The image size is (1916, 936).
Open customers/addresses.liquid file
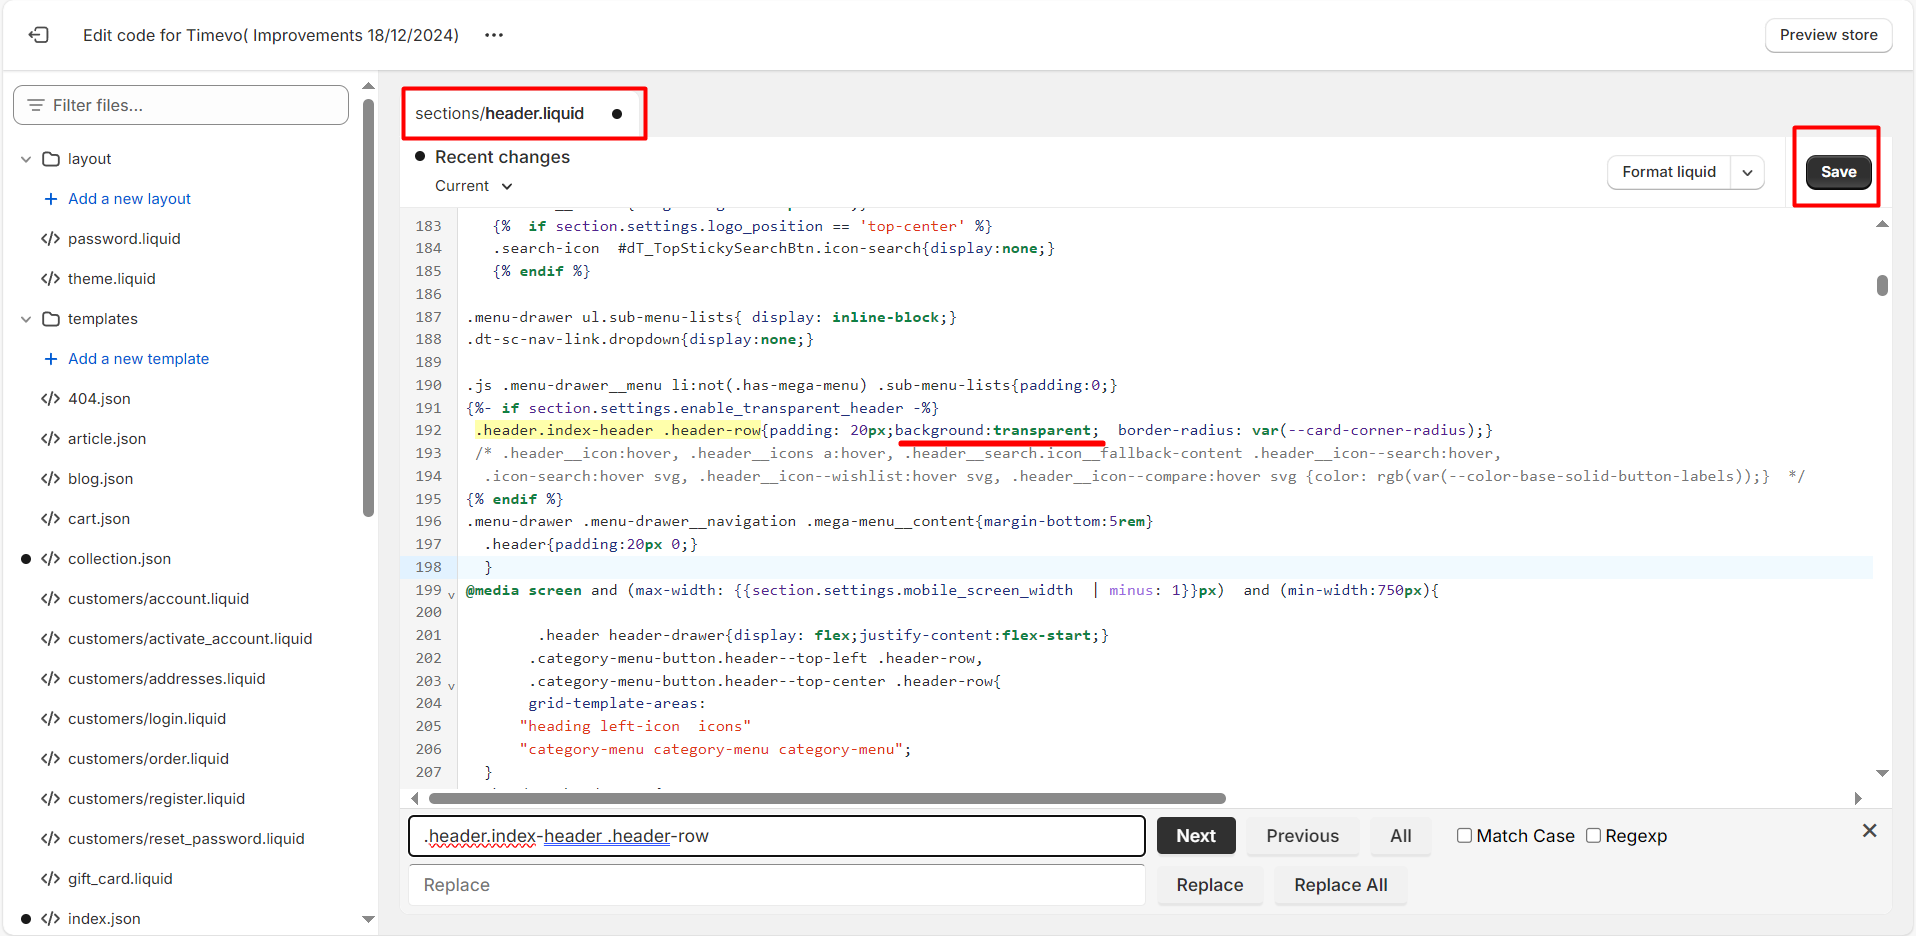point(166,679)
